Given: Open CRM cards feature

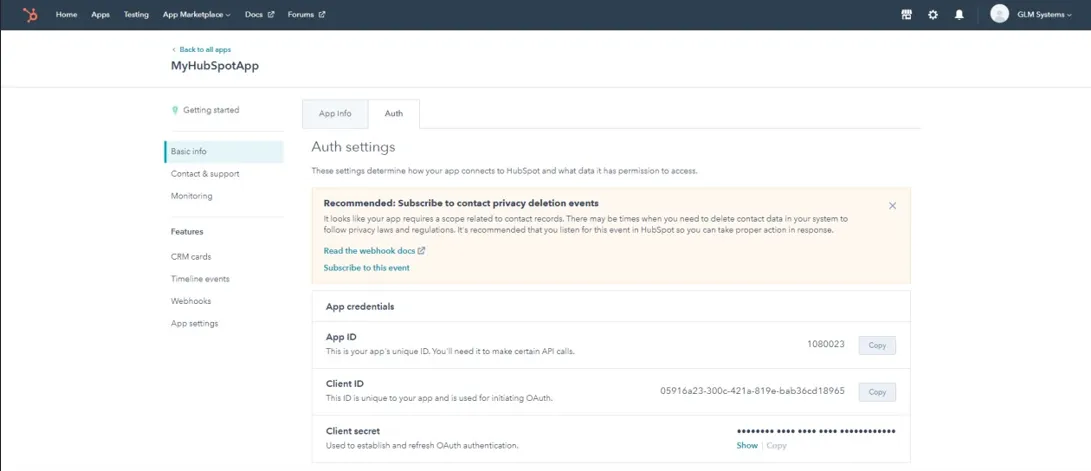Looking at the screenshot, I should 191,257.
